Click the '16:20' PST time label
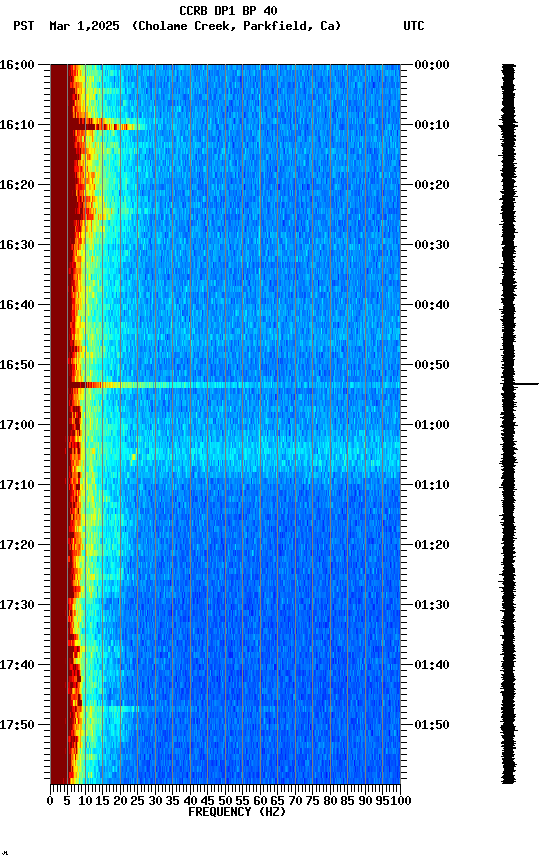The image size is (552, 864). (17, 185)
